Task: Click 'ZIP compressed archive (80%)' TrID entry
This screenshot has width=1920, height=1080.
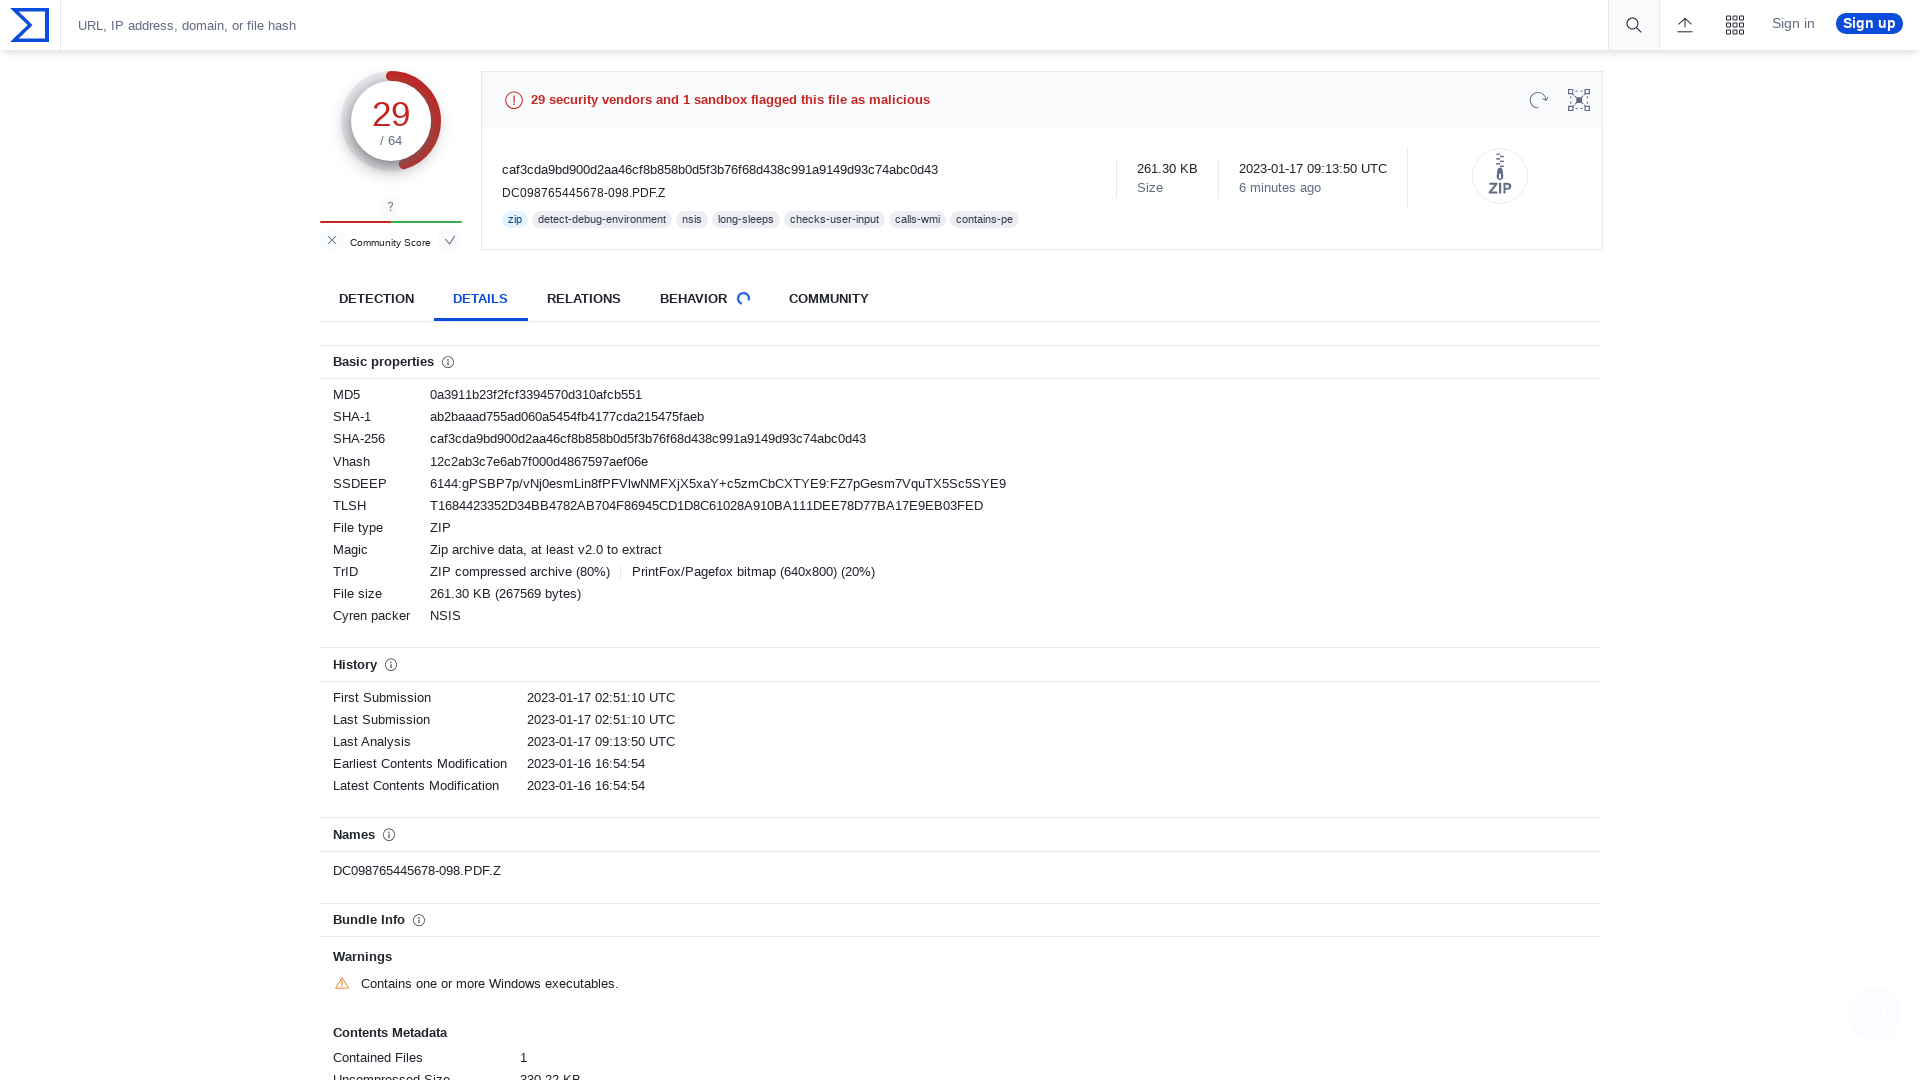Action: [520, 572]
